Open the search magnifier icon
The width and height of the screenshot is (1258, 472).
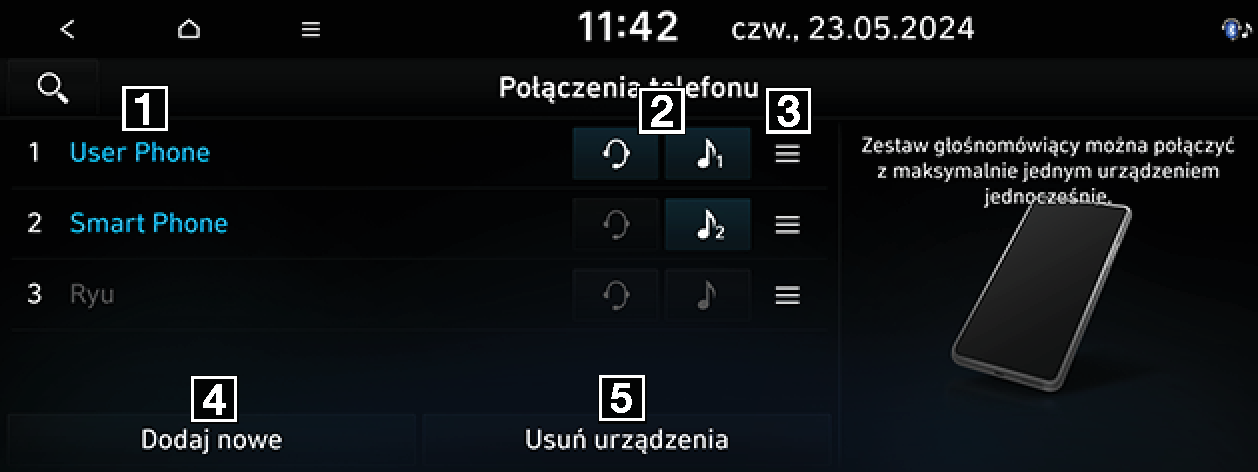tap(52, 87)
